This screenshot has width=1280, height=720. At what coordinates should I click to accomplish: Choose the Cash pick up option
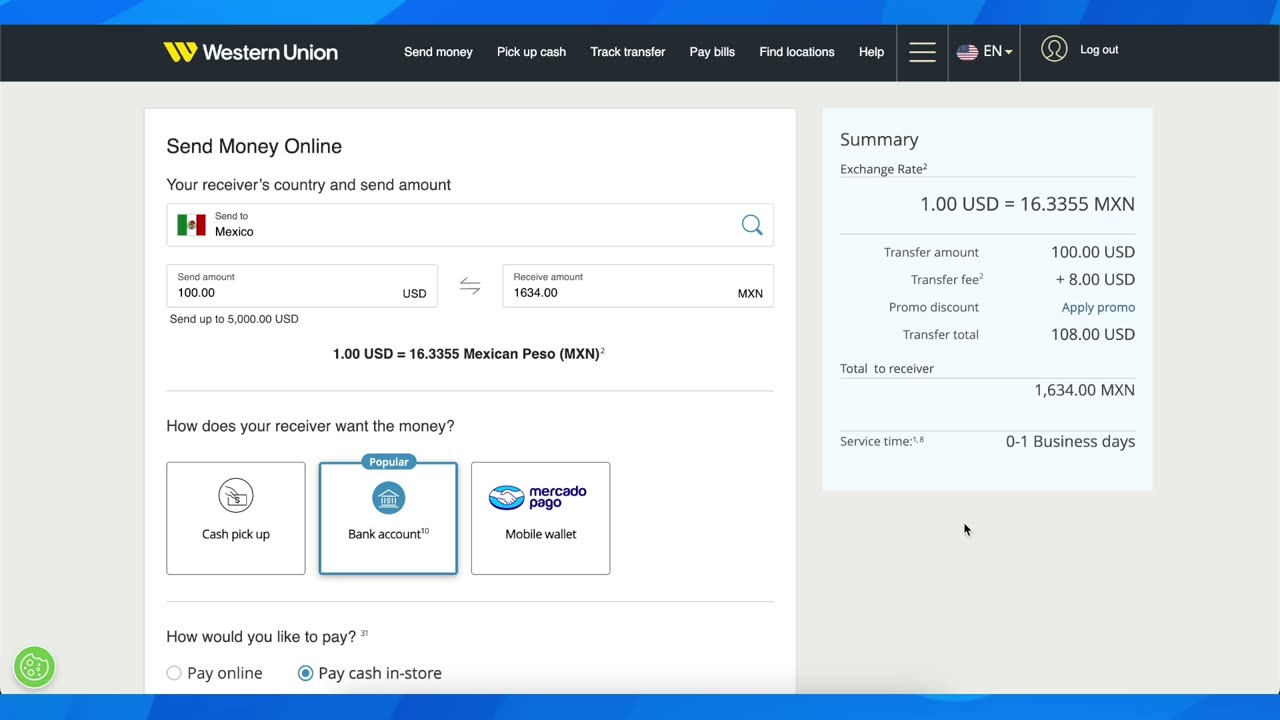[x=236, y=518]
